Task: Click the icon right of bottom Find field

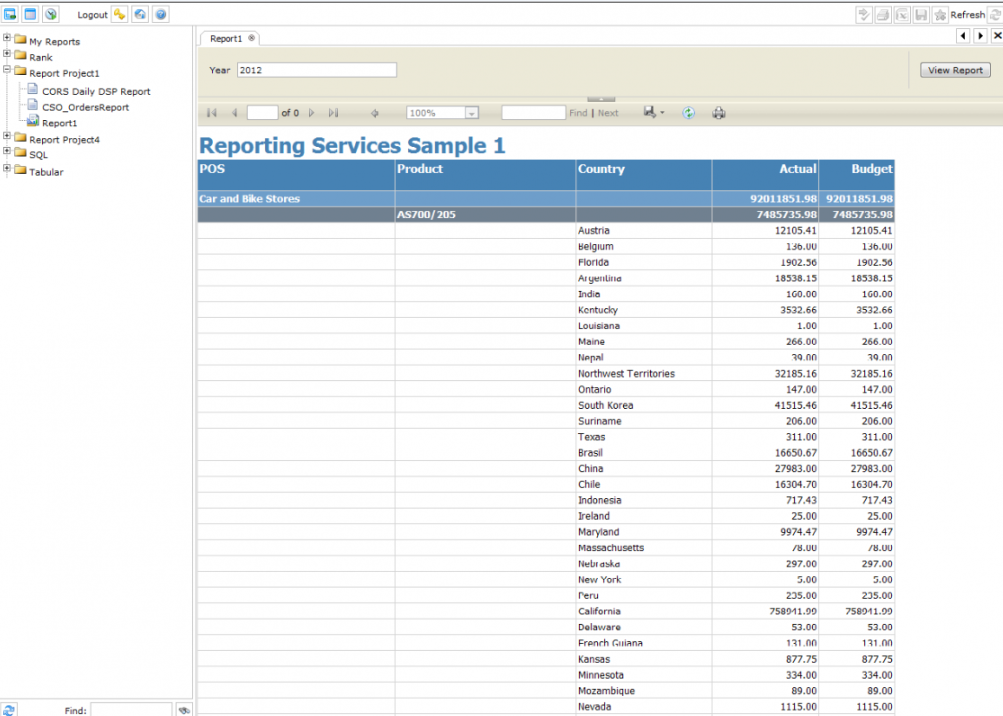Action: tap(184, 710)
